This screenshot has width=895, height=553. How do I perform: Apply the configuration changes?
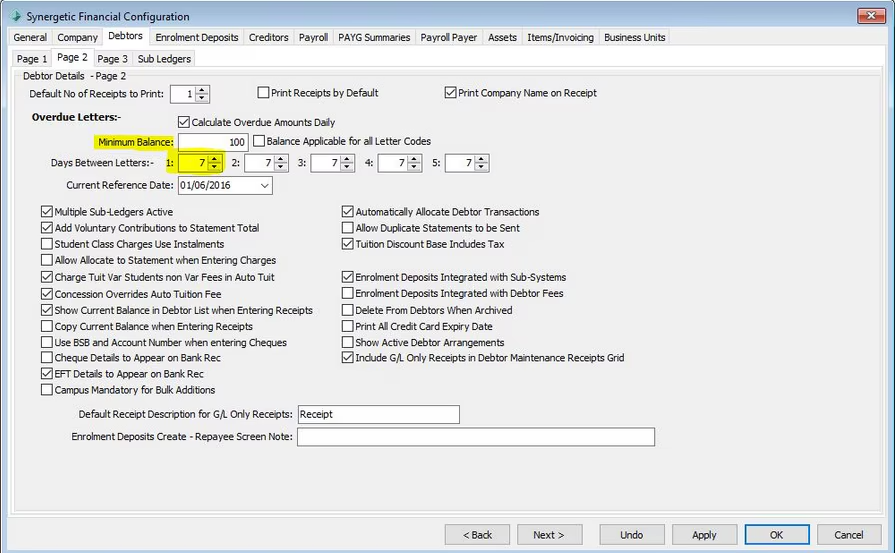704,535
